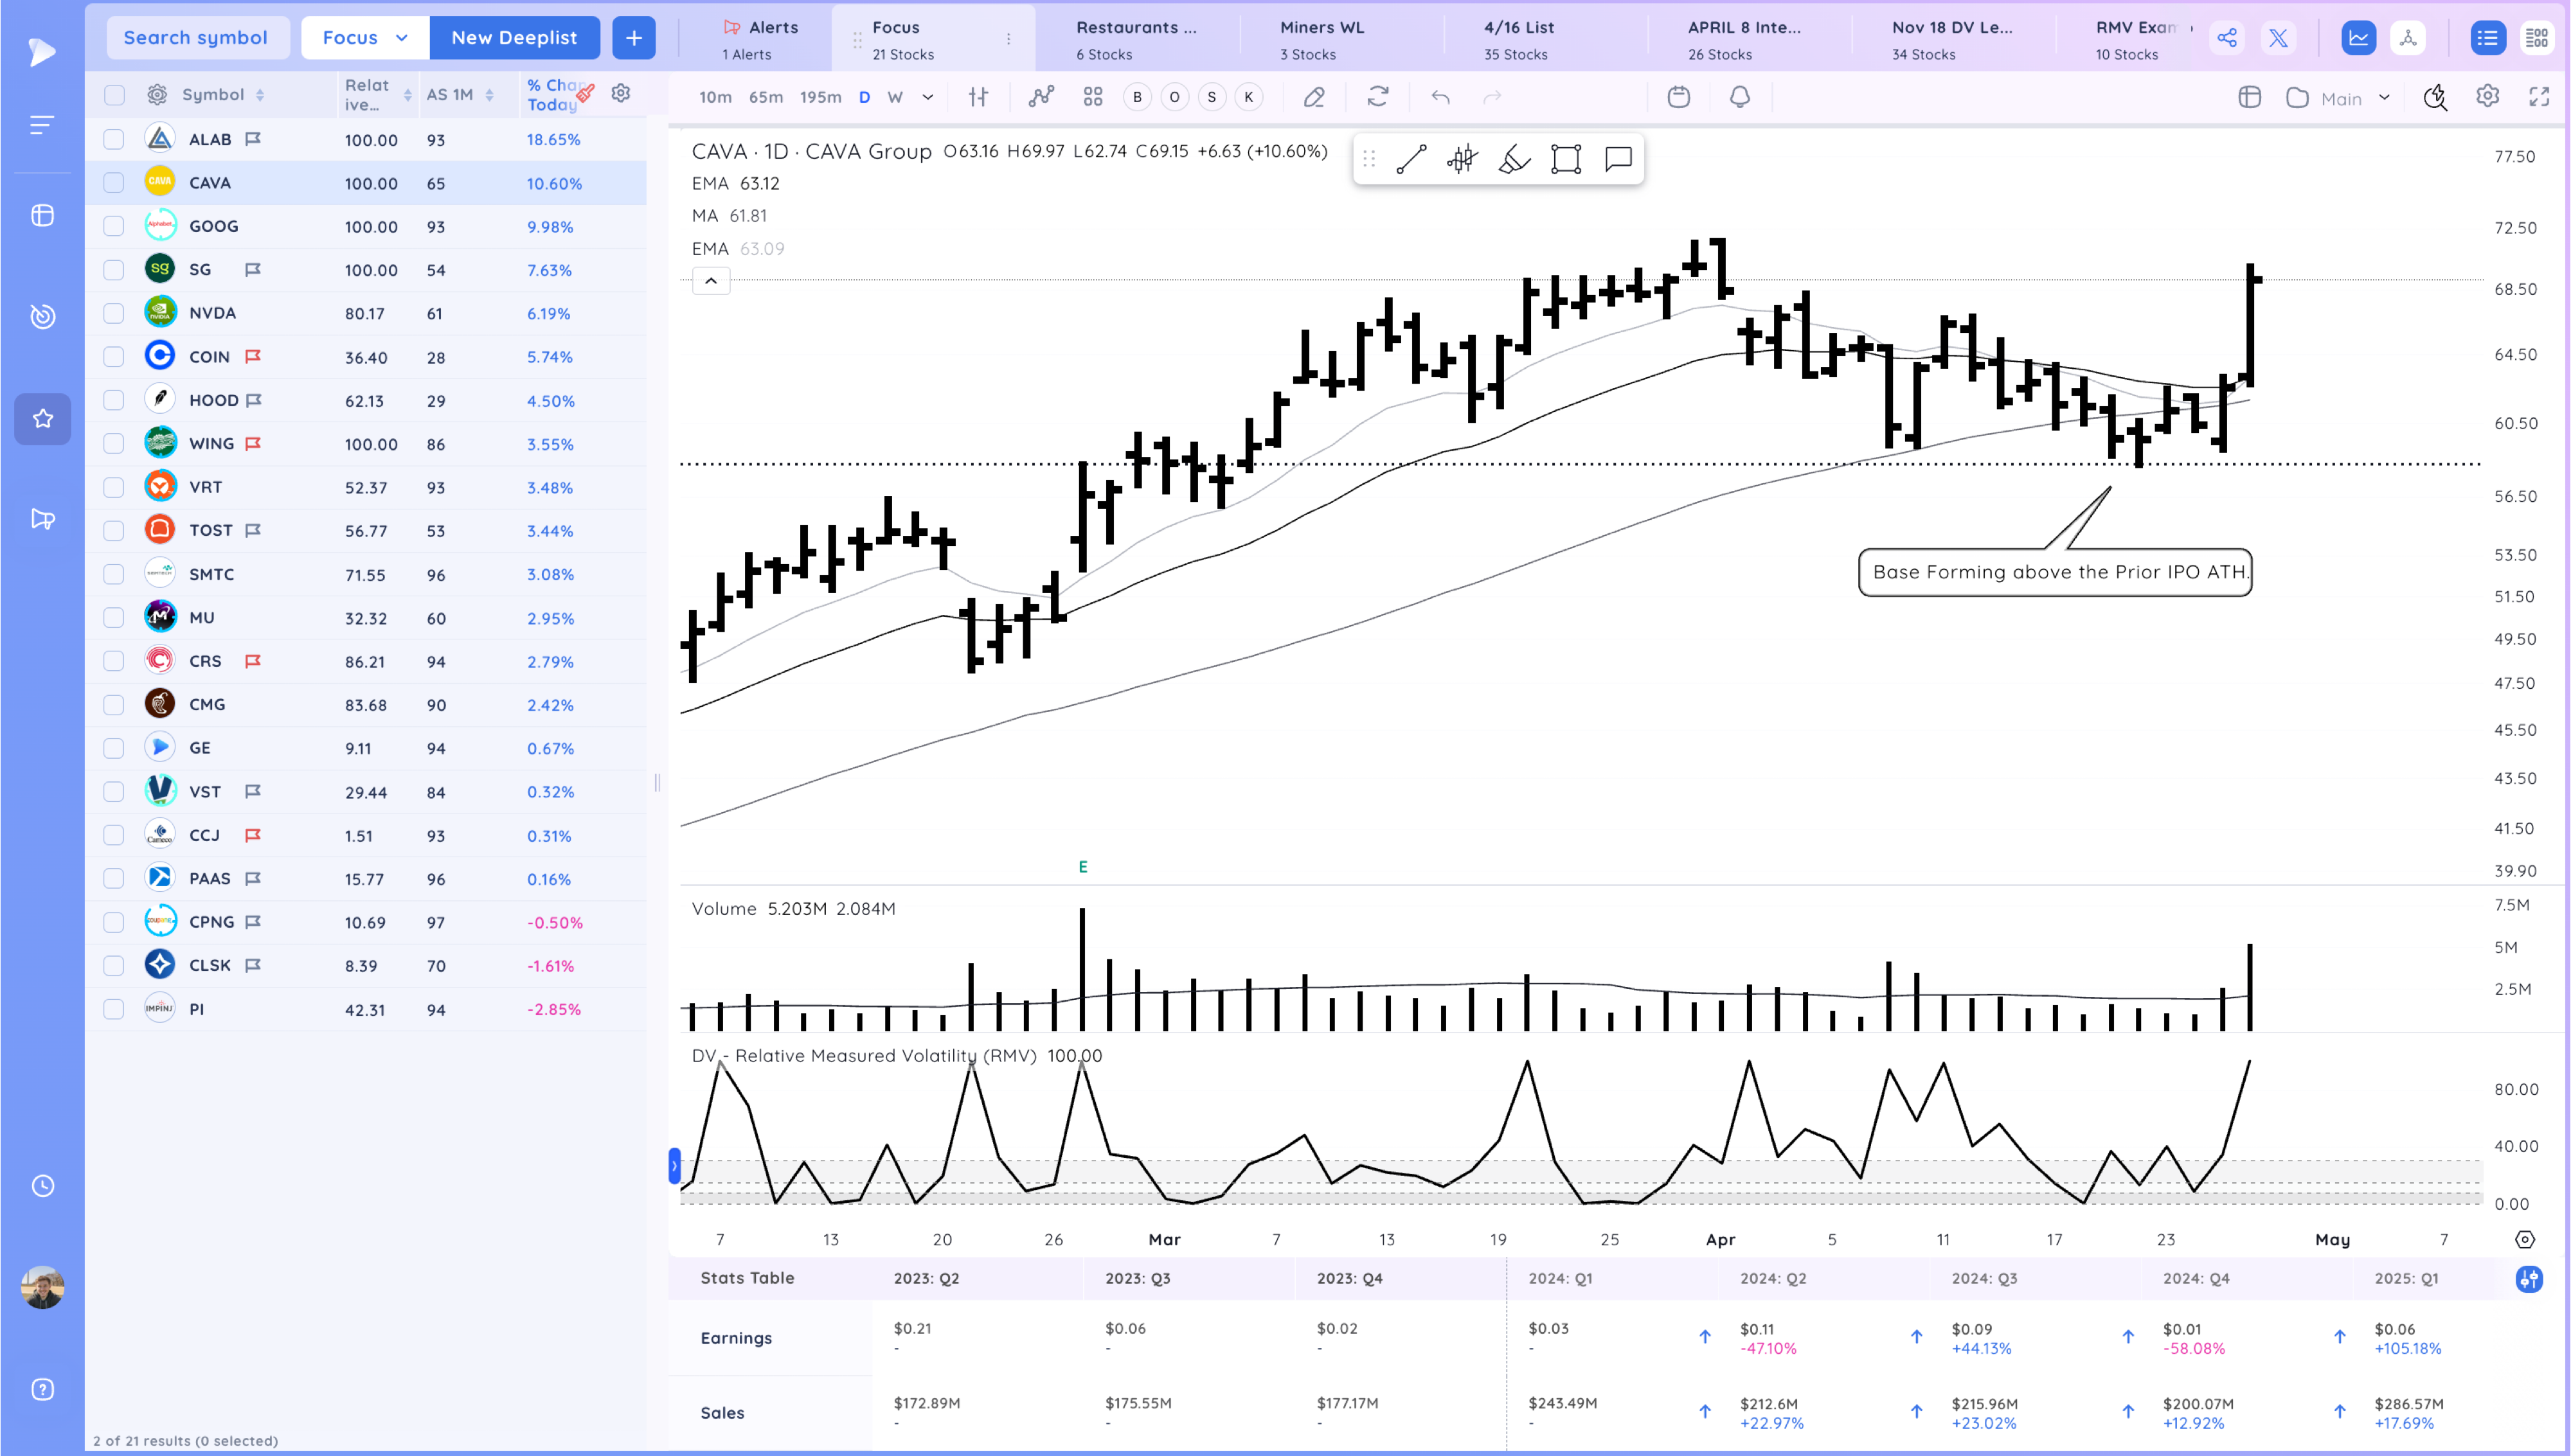Open the calendar icon in chart toolbar

[x=1679, y=97]
